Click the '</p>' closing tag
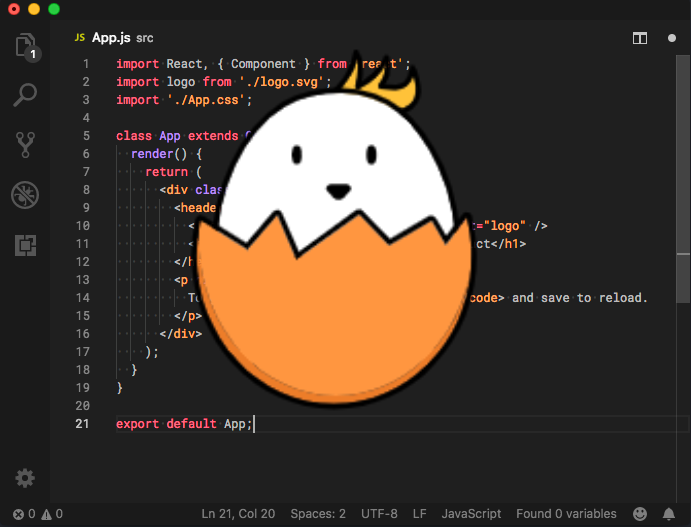This screenshot has width=691, height=527. [188, 315]
